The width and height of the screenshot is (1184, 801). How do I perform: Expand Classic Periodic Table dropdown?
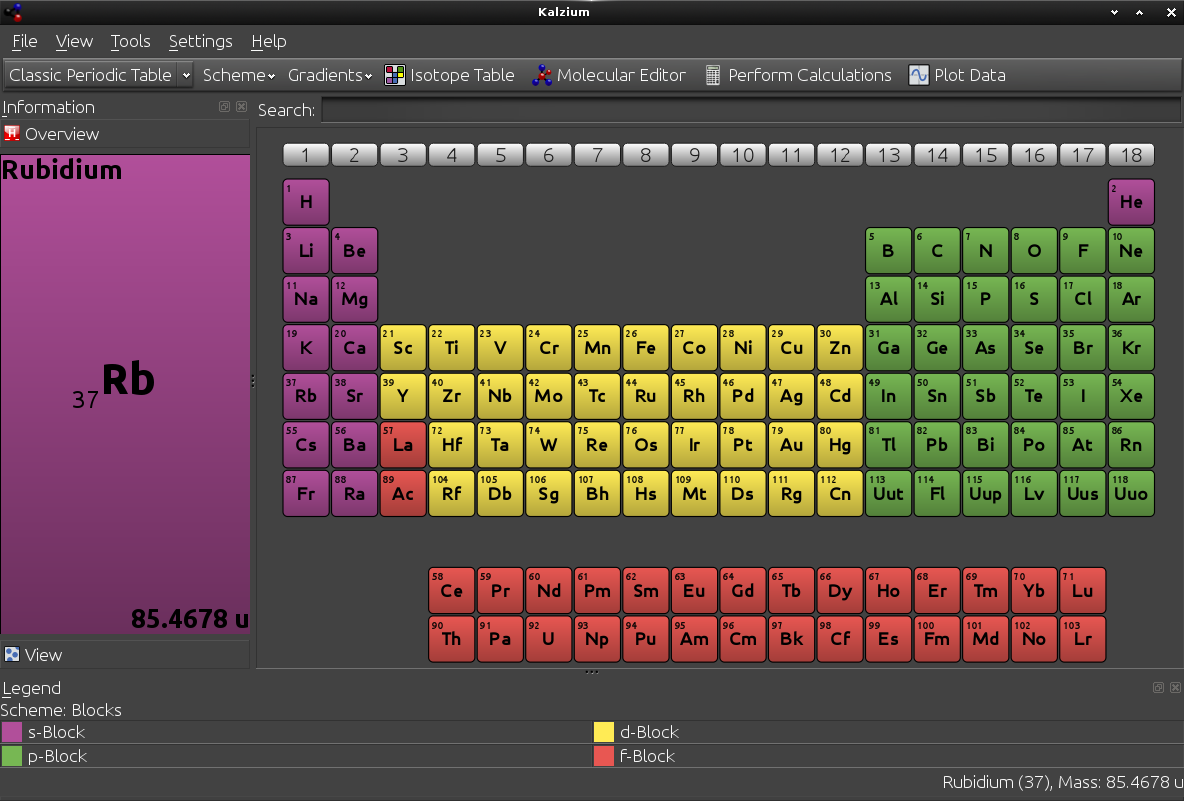[x=186, y=75]
